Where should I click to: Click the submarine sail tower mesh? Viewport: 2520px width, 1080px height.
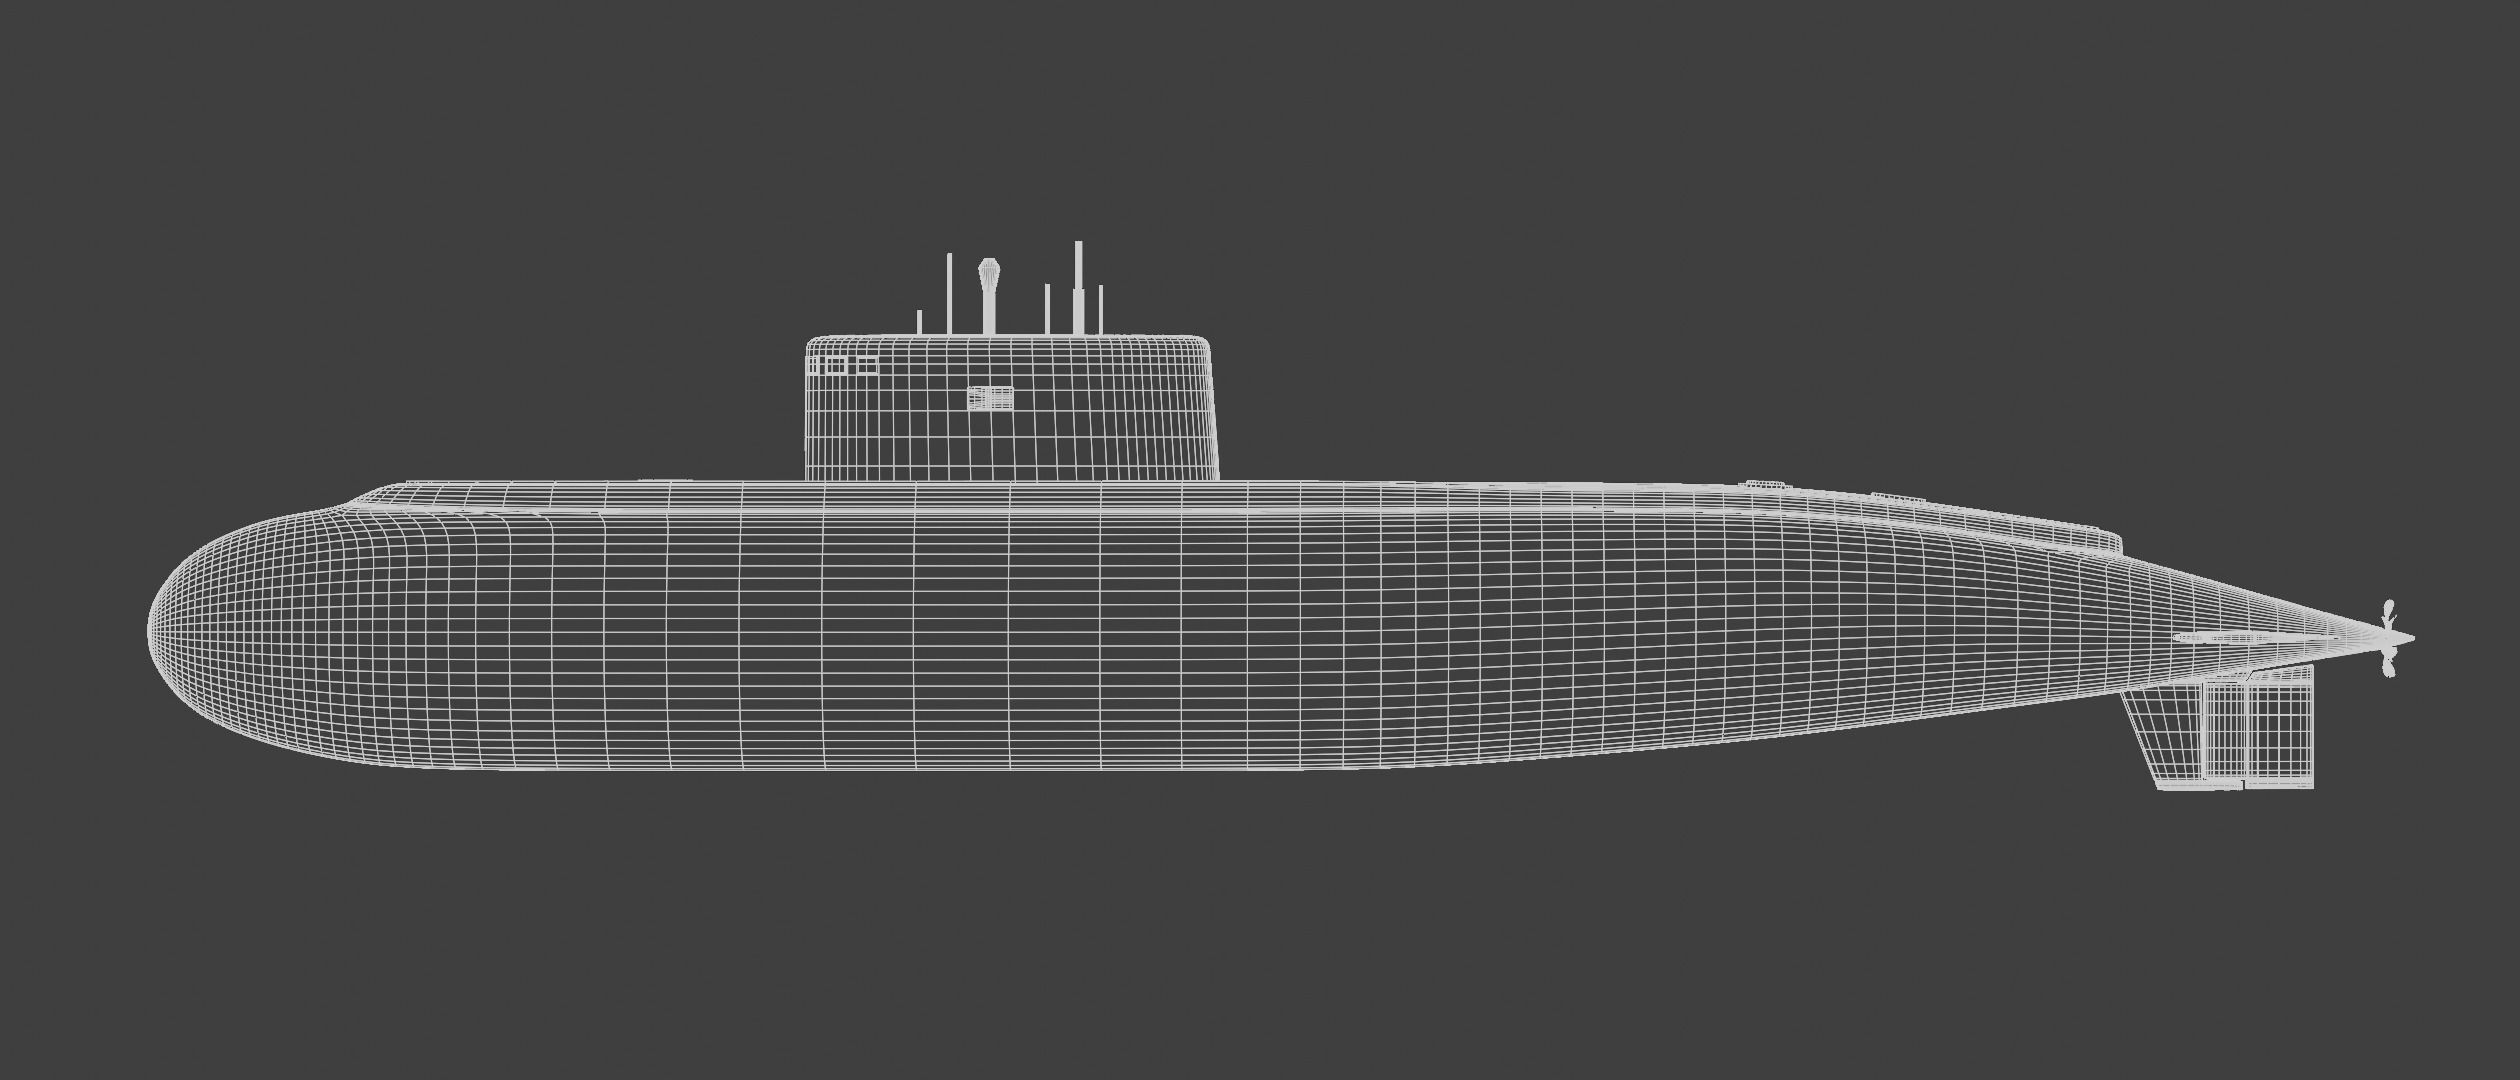click(x=1012, y=408)
